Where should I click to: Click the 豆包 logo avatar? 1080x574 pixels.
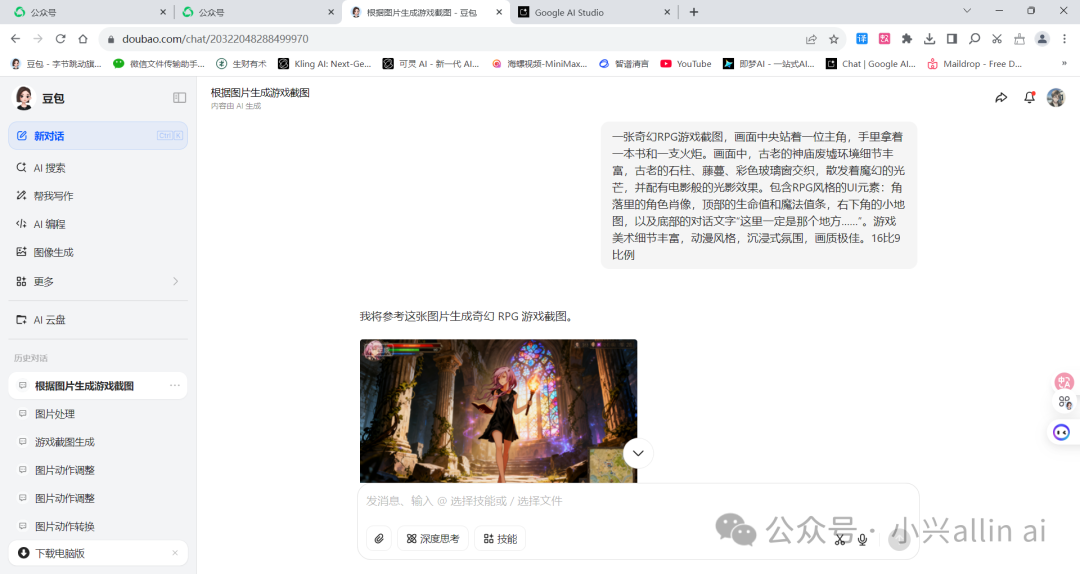pos(24,98)
